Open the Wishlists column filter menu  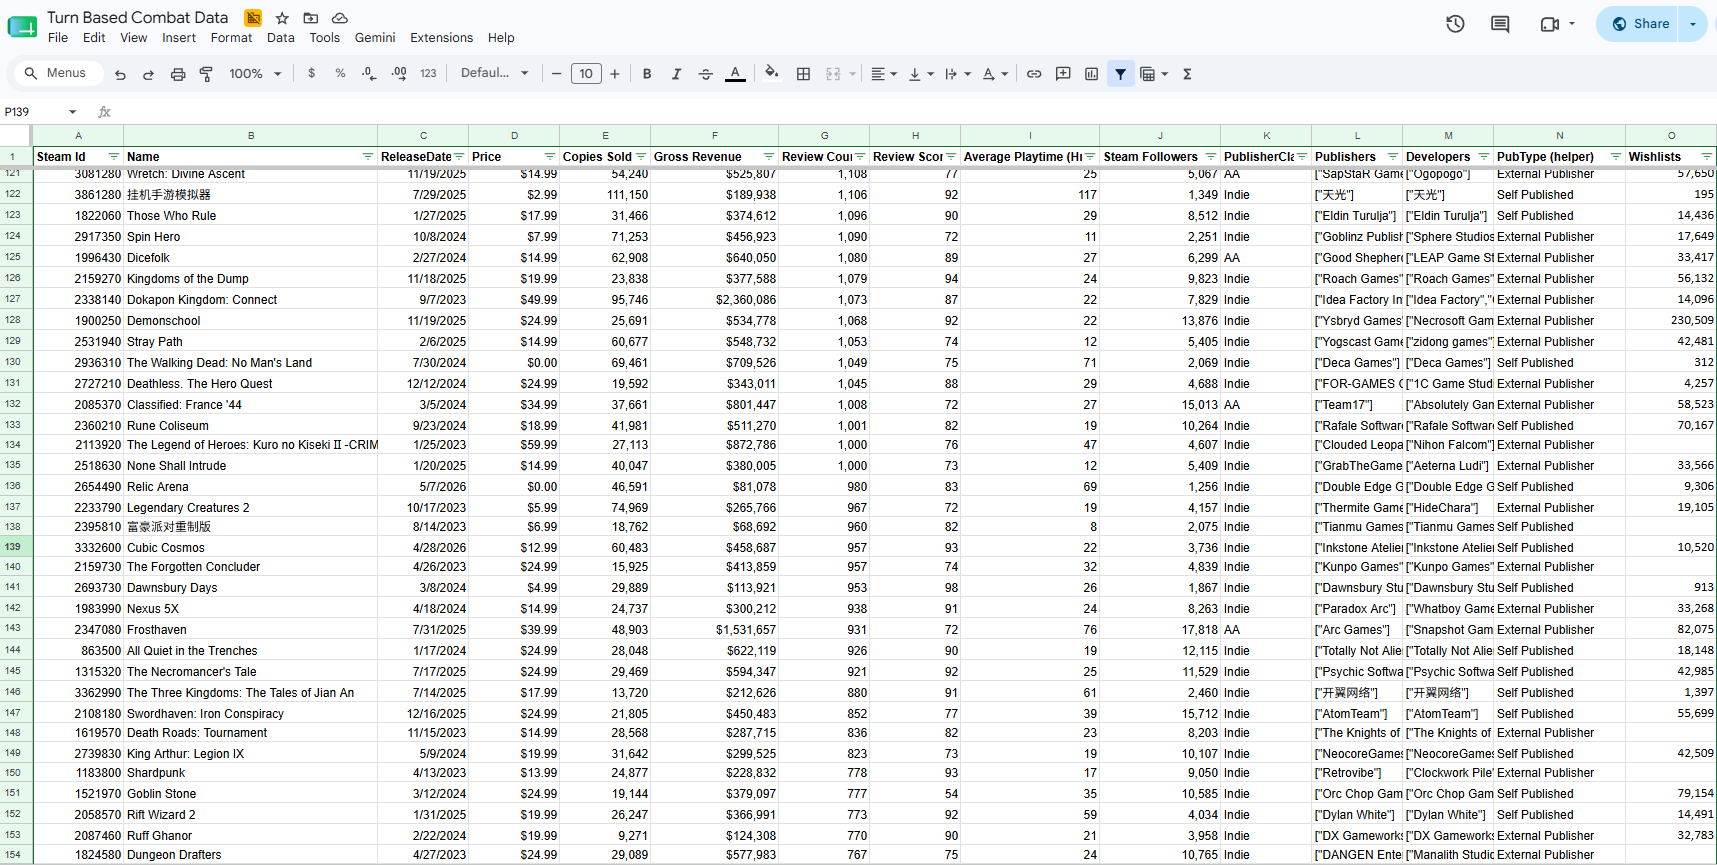point(1706,157)
